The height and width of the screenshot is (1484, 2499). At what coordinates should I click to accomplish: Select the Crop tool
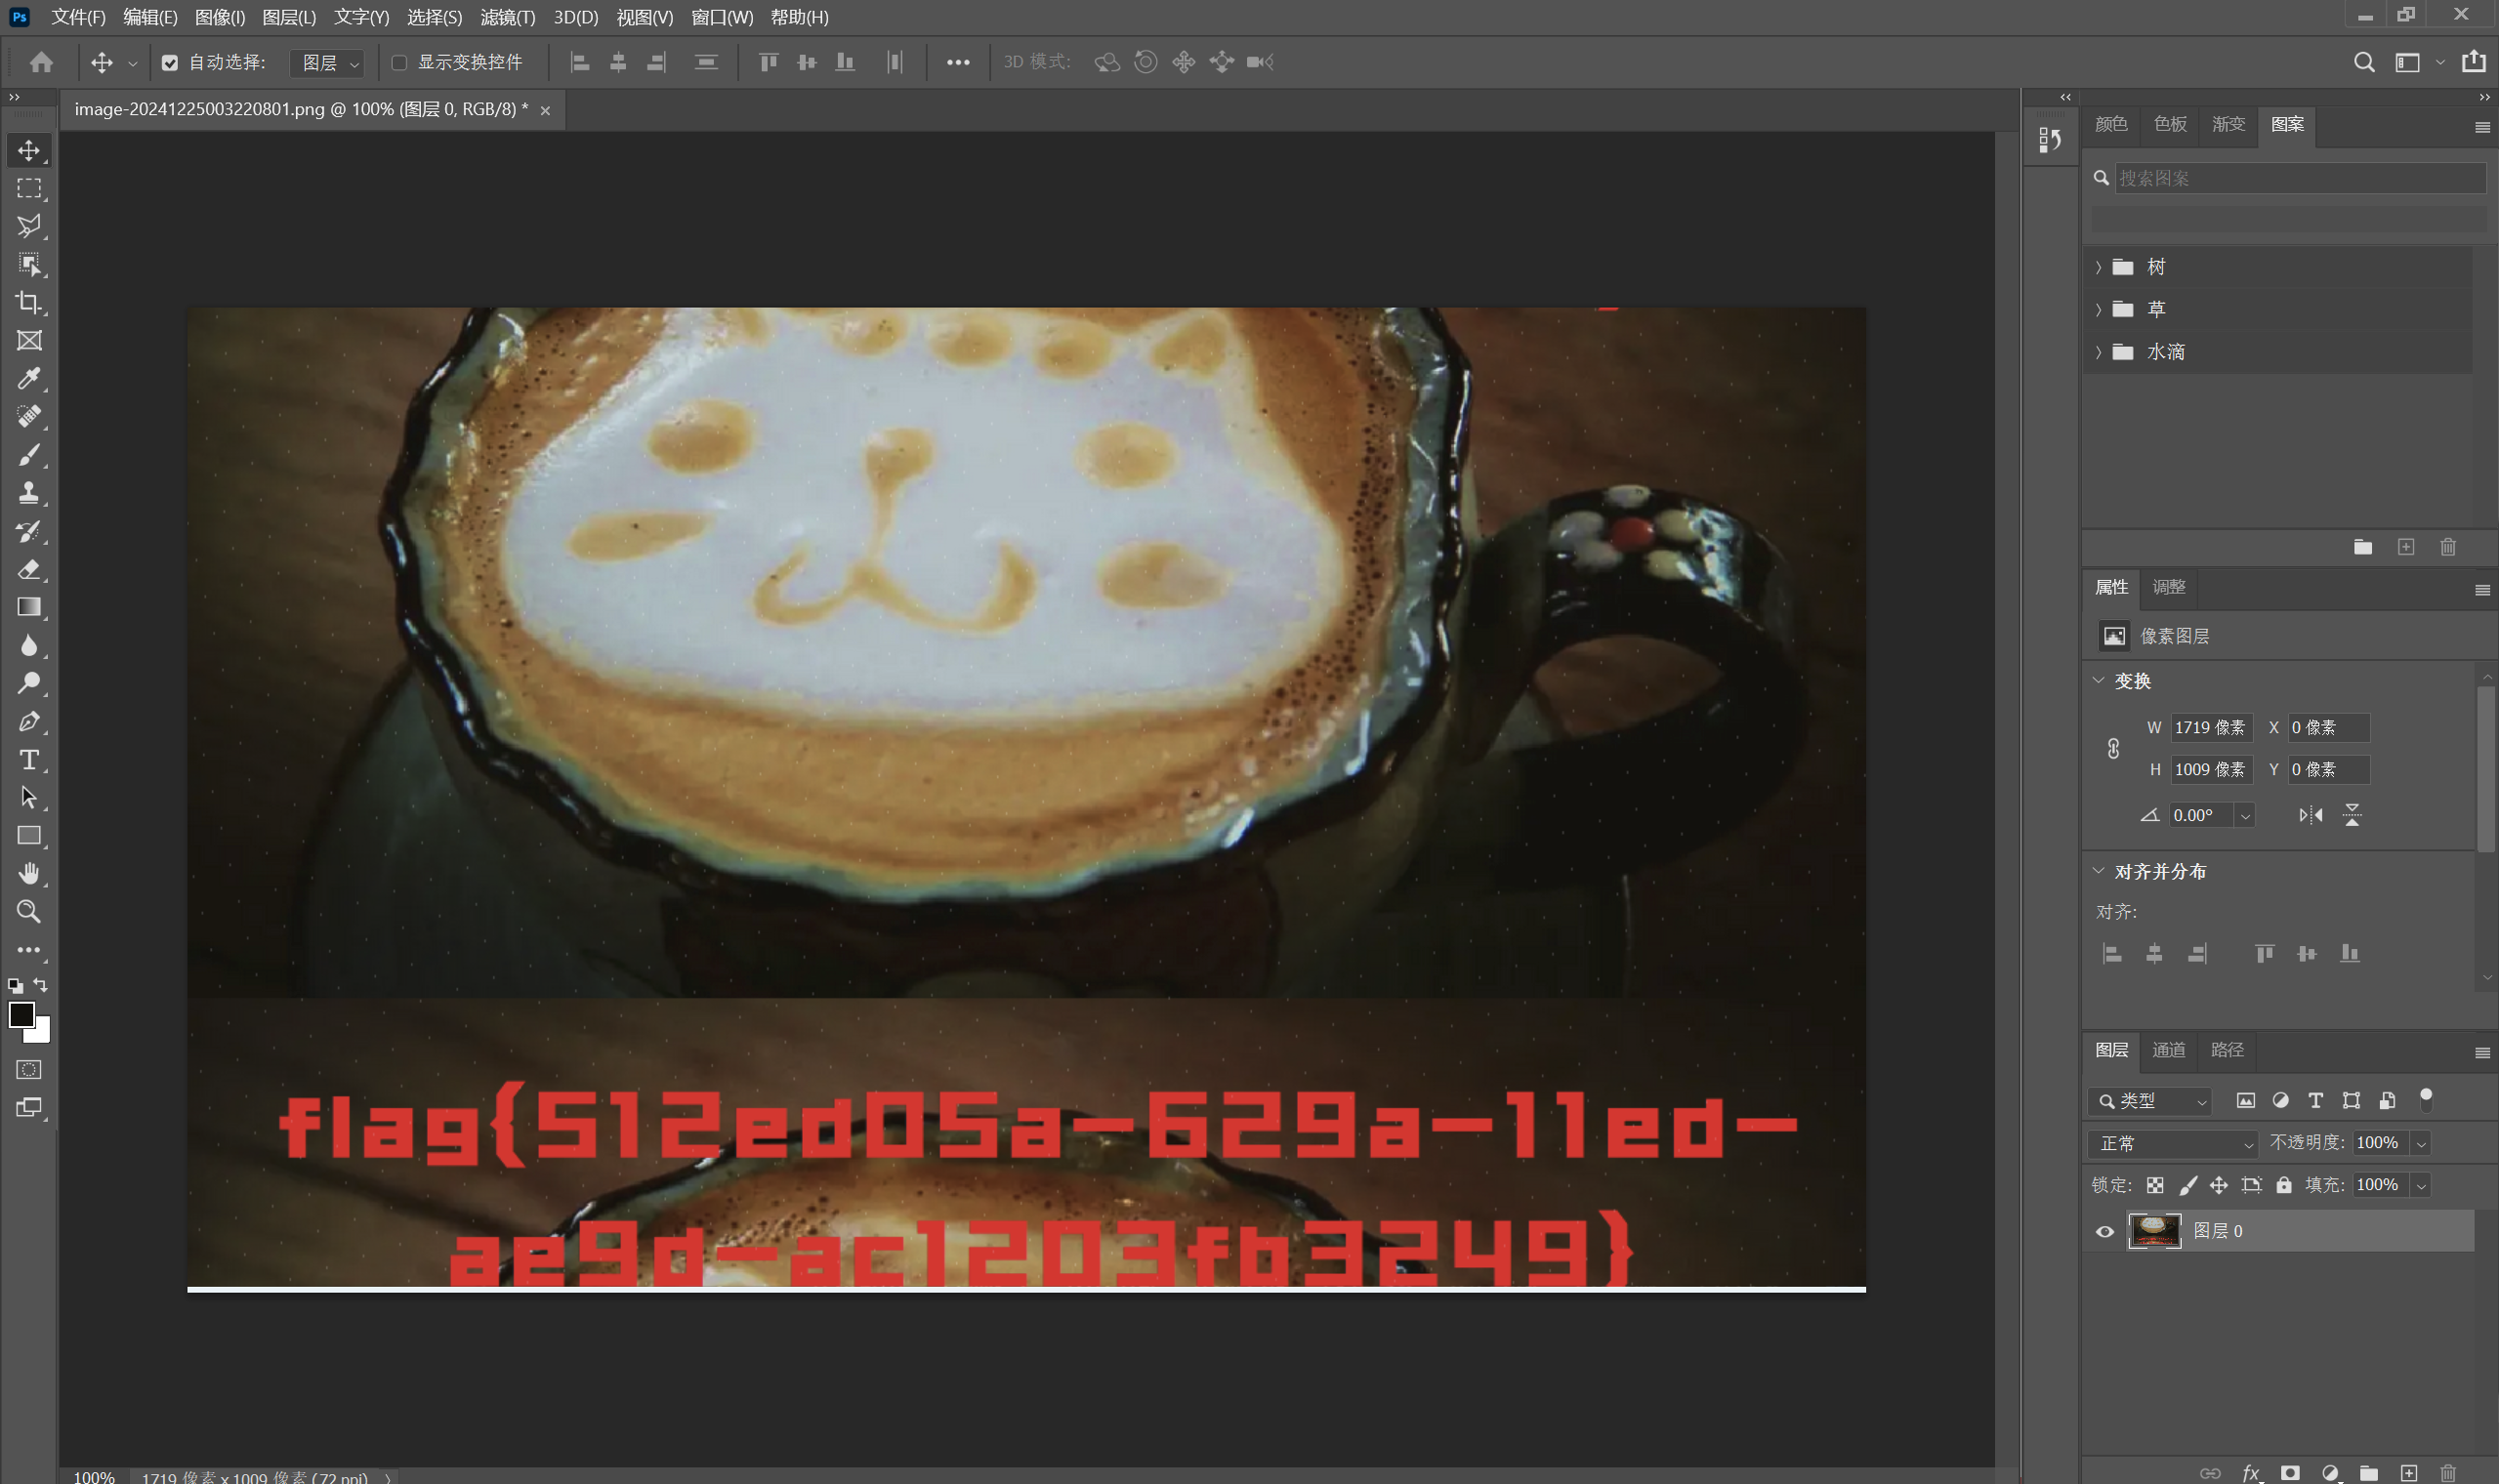29,303
